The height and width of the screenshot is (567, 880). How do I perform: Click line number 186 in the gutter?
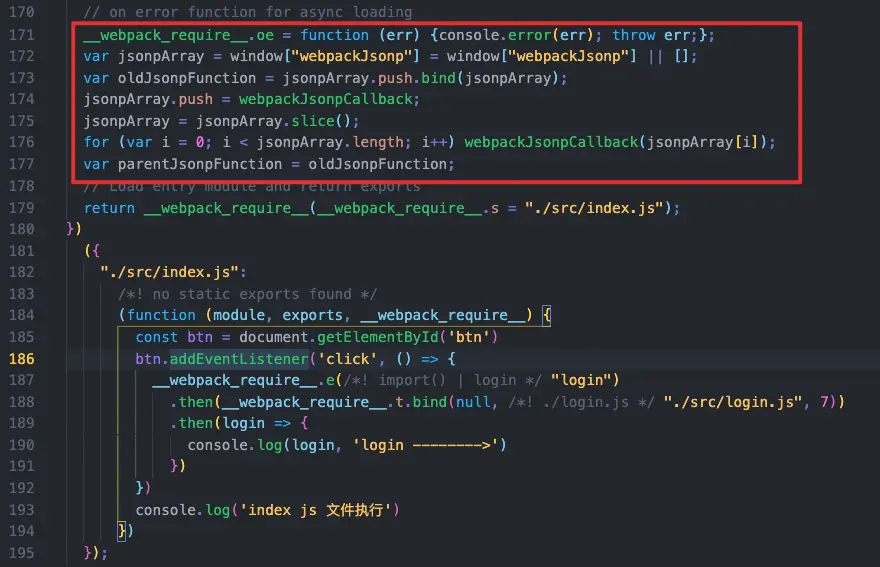click(22, 359)
